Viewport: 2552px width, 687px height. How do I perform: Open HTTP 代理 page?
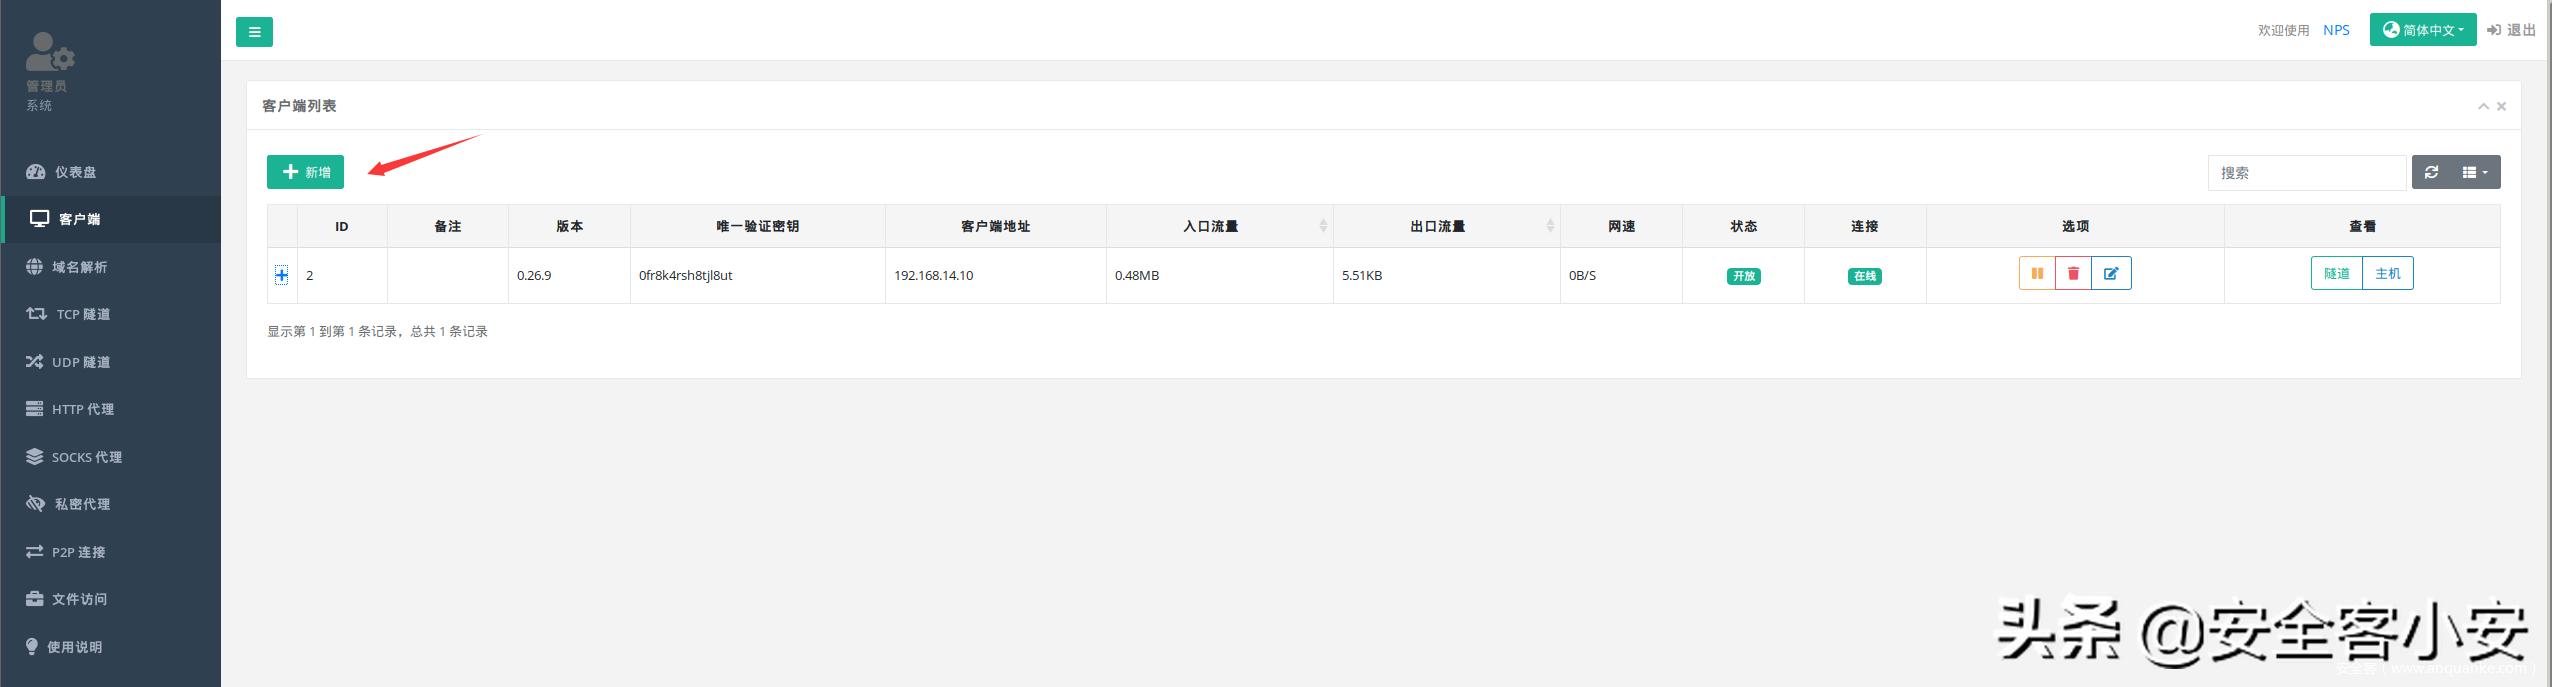tap(110, 409)
